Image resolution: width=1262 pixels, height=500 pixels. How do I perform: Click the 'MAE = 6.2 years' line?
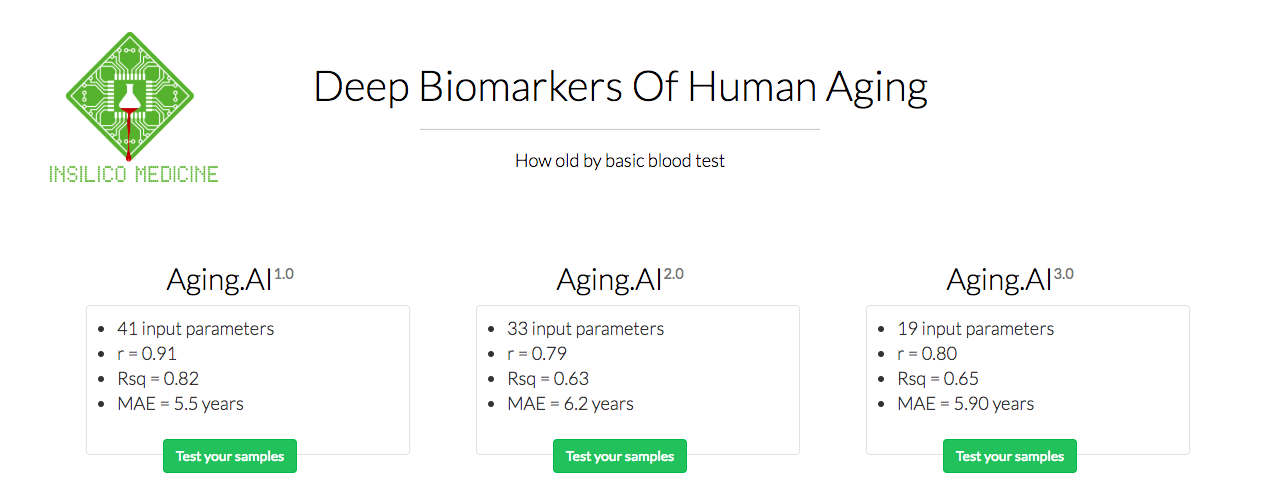pos(570,404)
